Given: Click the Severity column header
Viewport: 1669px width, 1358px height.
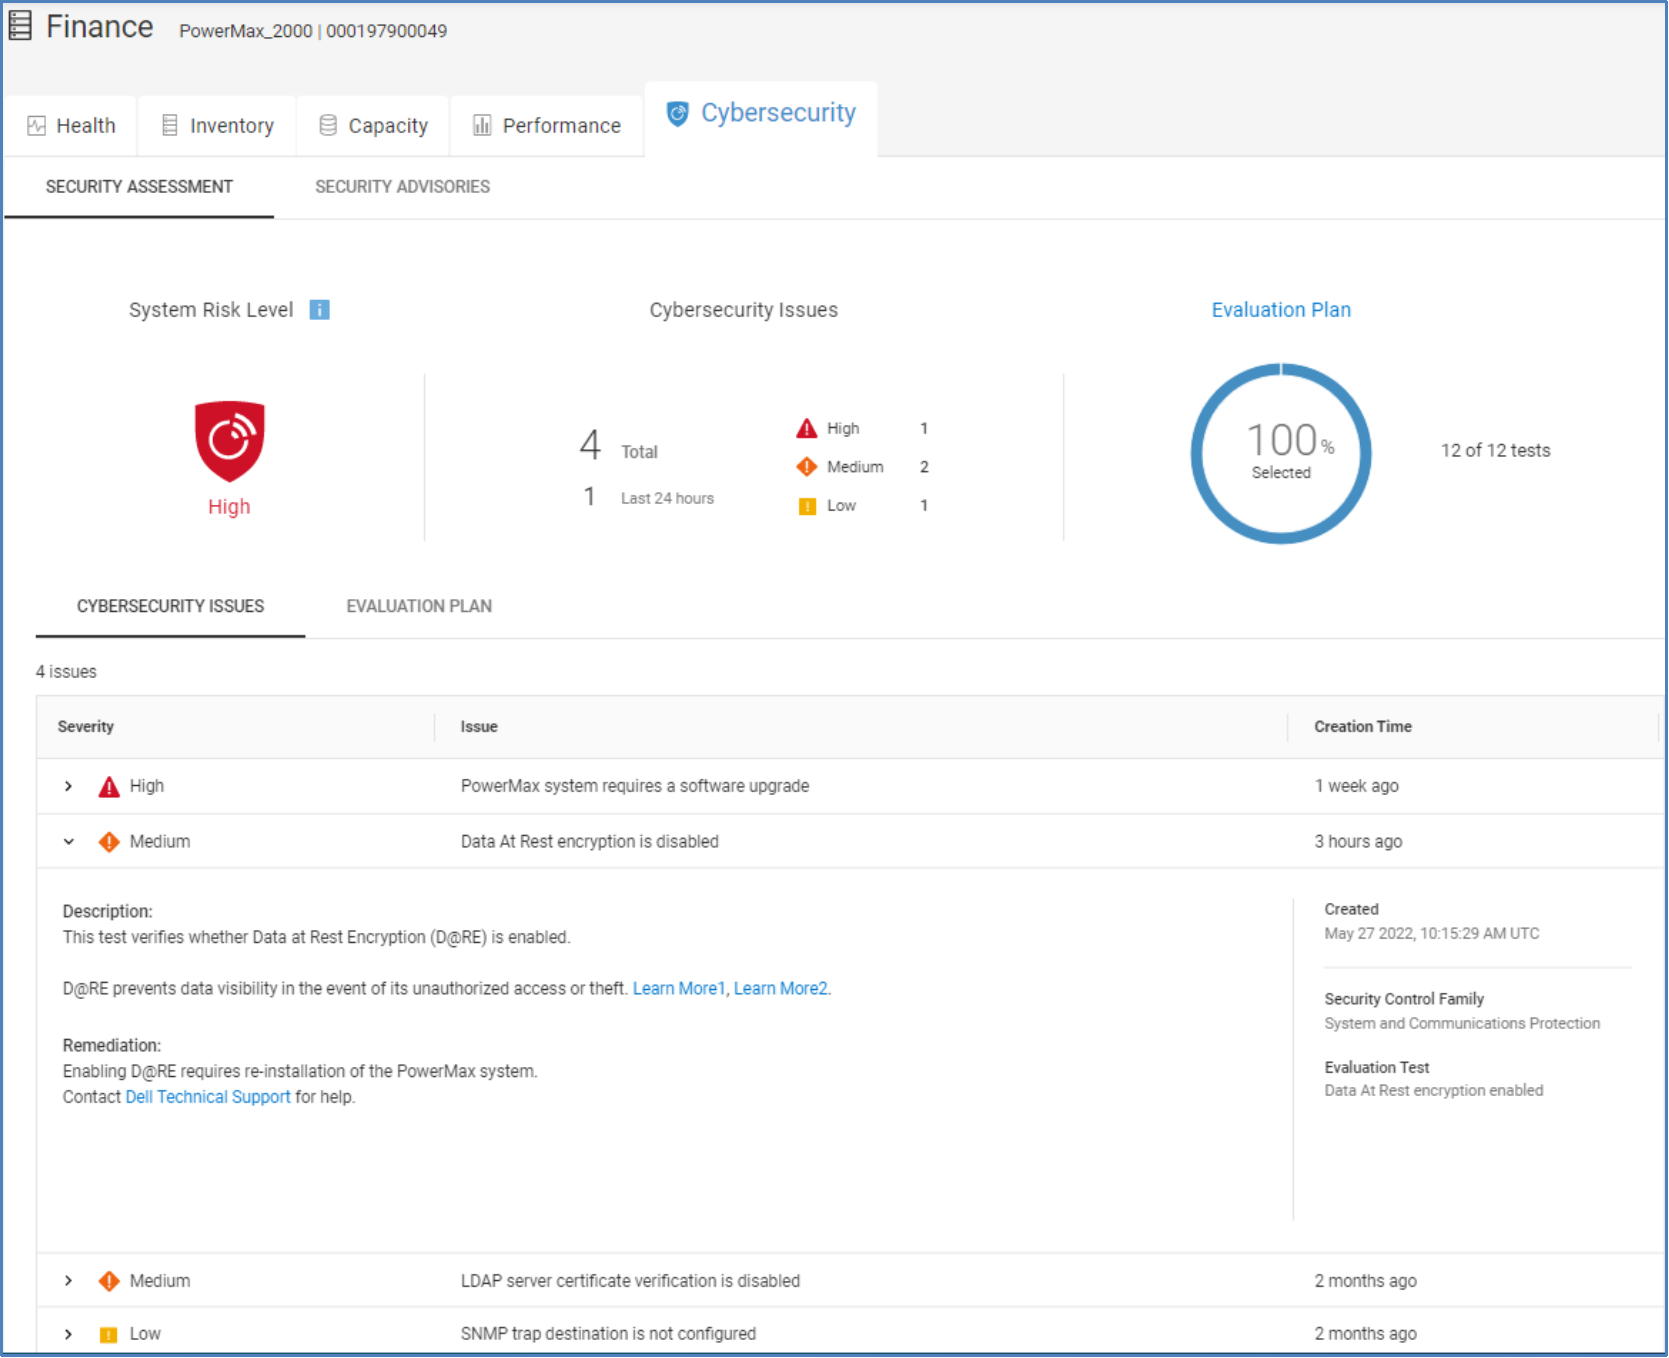Looking at the screenshot, I should pyautogui.click(x=86, y=727).
